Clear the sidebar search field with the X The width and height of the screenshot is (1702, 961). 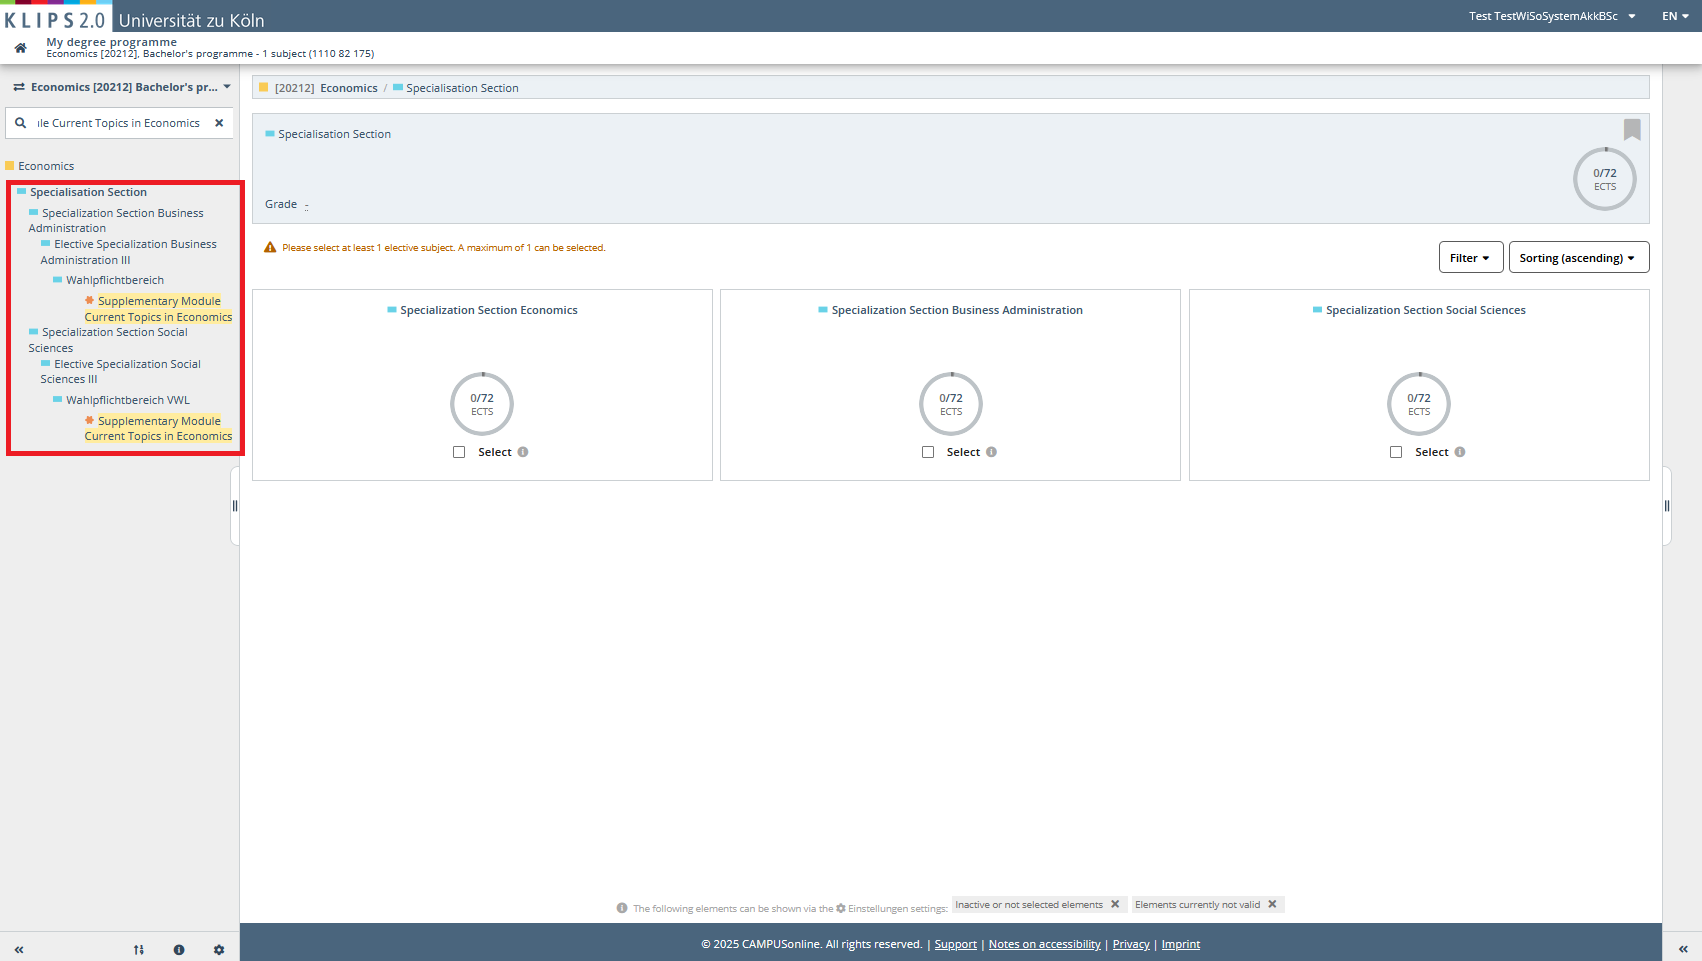point(219,123)
